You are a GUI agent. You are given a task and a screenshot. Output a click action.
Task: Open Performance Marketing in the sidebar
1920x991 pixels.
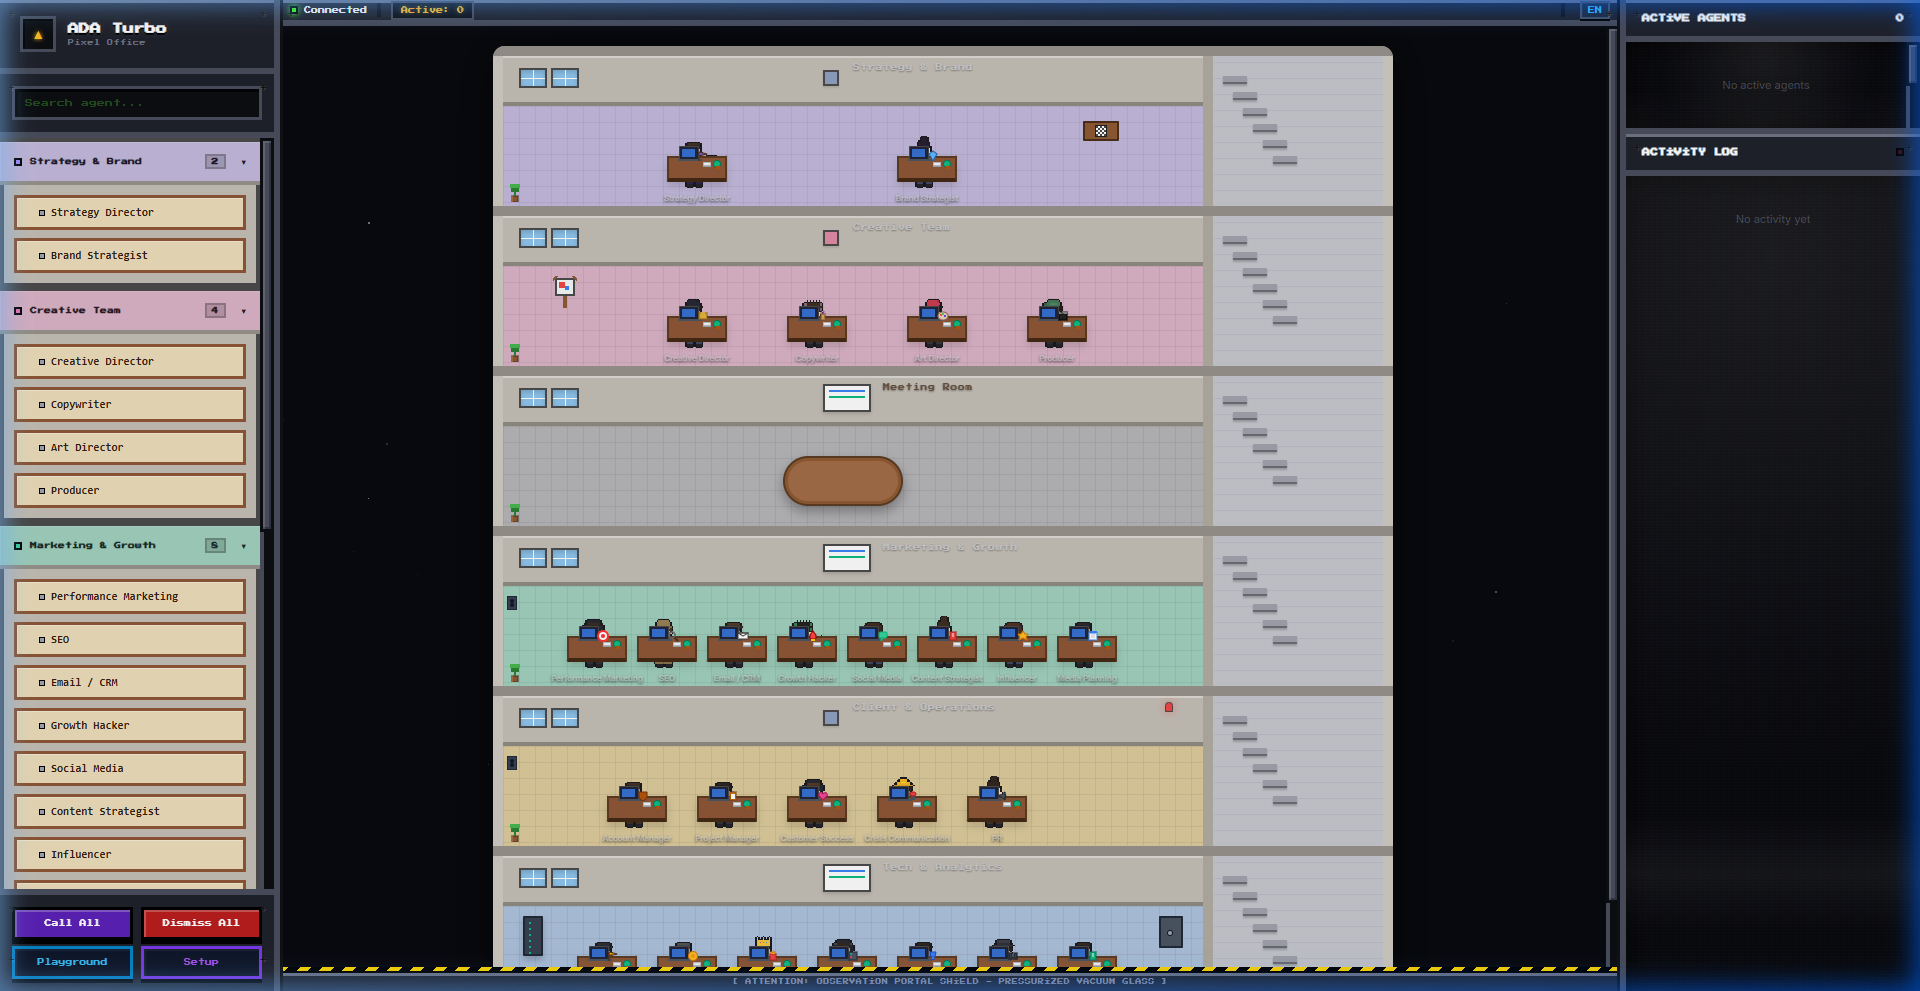coord(130,596)
